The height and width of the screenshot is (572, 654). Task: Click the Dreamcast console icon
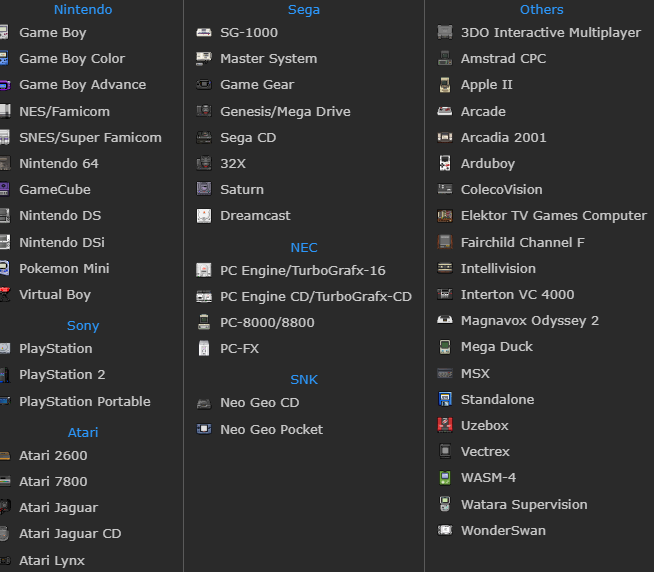204,216
